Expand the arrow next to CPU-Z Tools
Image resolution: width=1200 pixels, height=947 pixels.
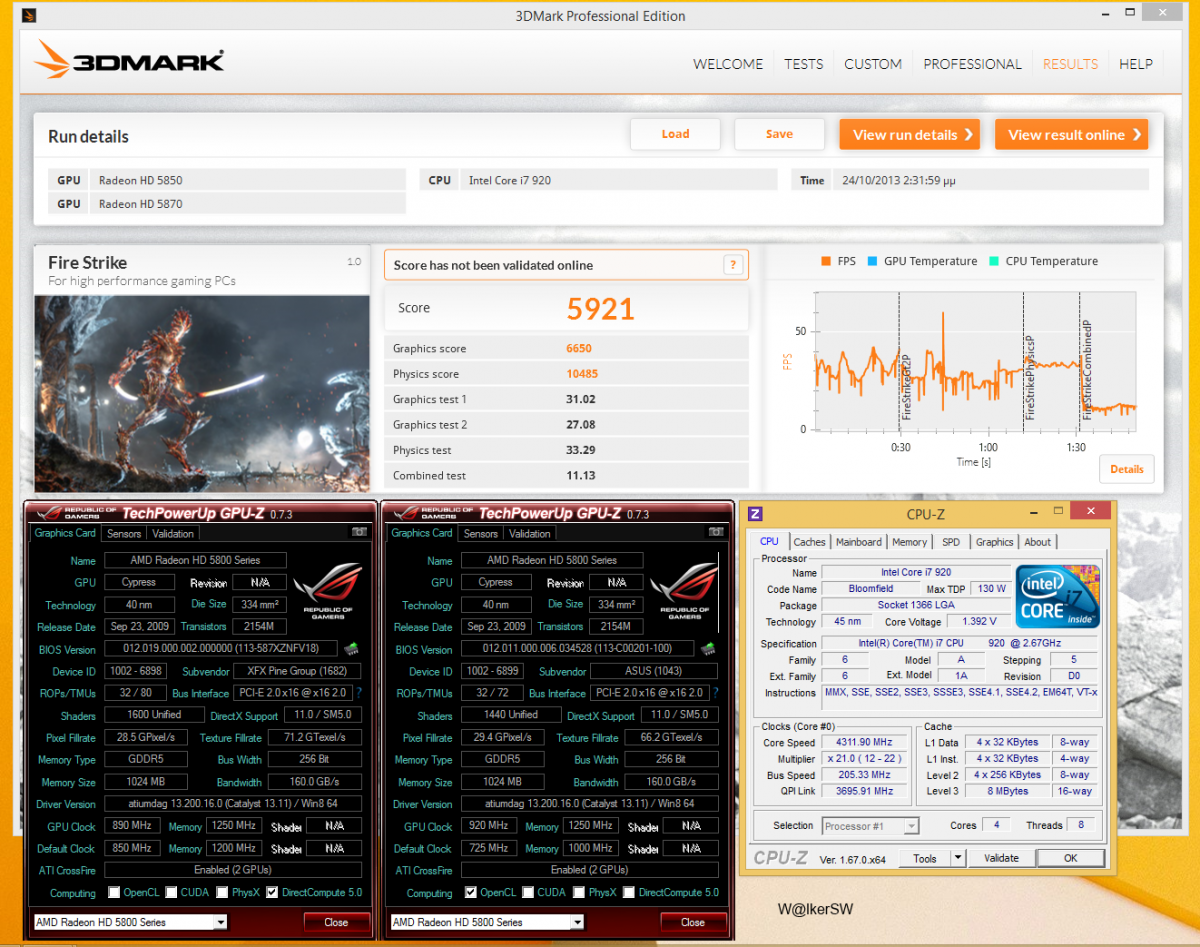point(957,858)
